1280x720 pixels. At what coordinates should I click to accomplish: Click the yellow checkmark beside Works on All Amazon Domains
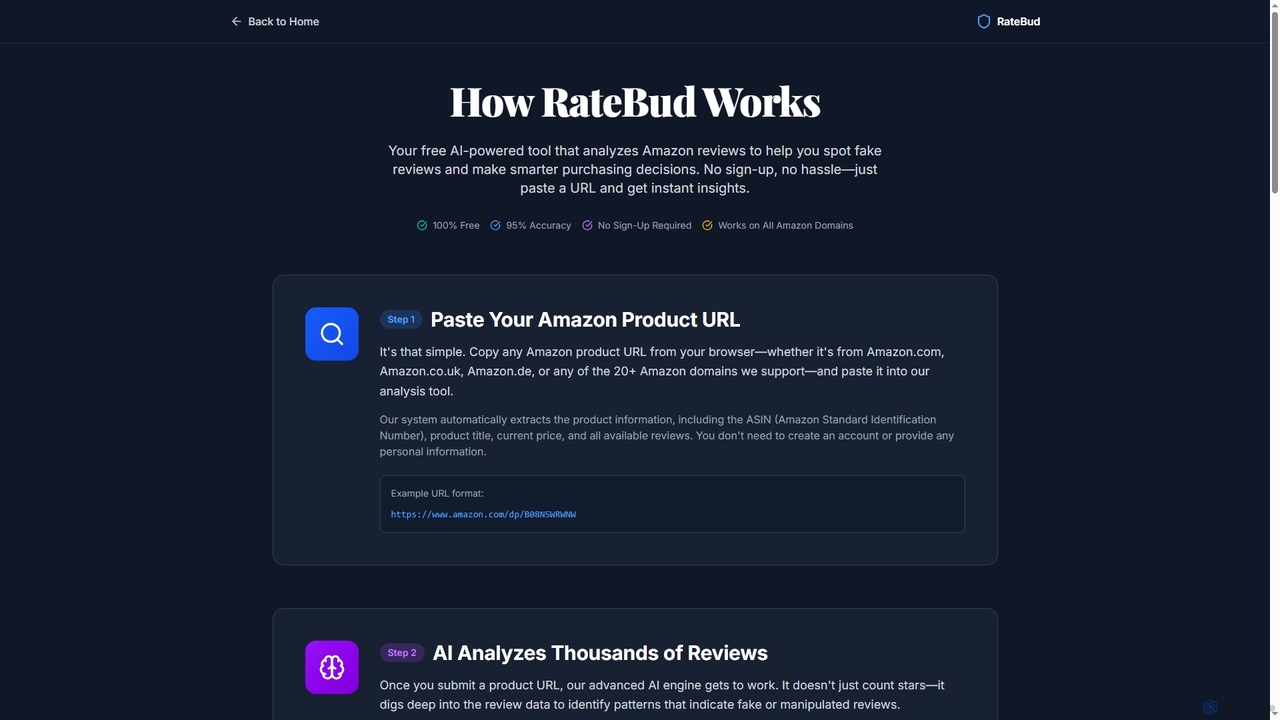click(x=707, y=225)
